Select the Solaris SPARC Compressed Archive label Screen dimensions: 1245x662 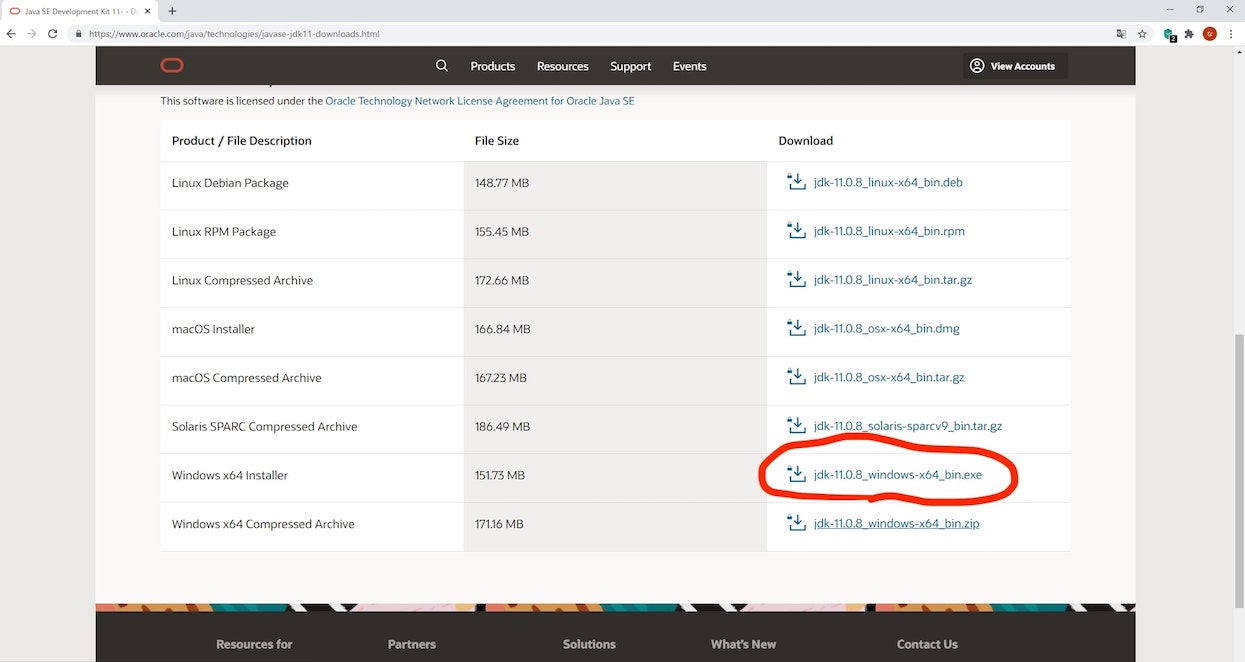click(264, 426)
